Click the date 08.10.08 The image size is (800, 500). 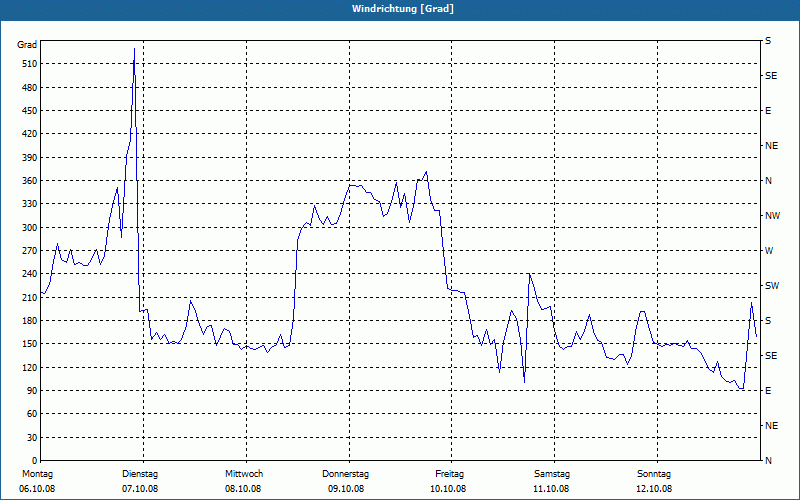pyautogui.click(x=243, y=489)
